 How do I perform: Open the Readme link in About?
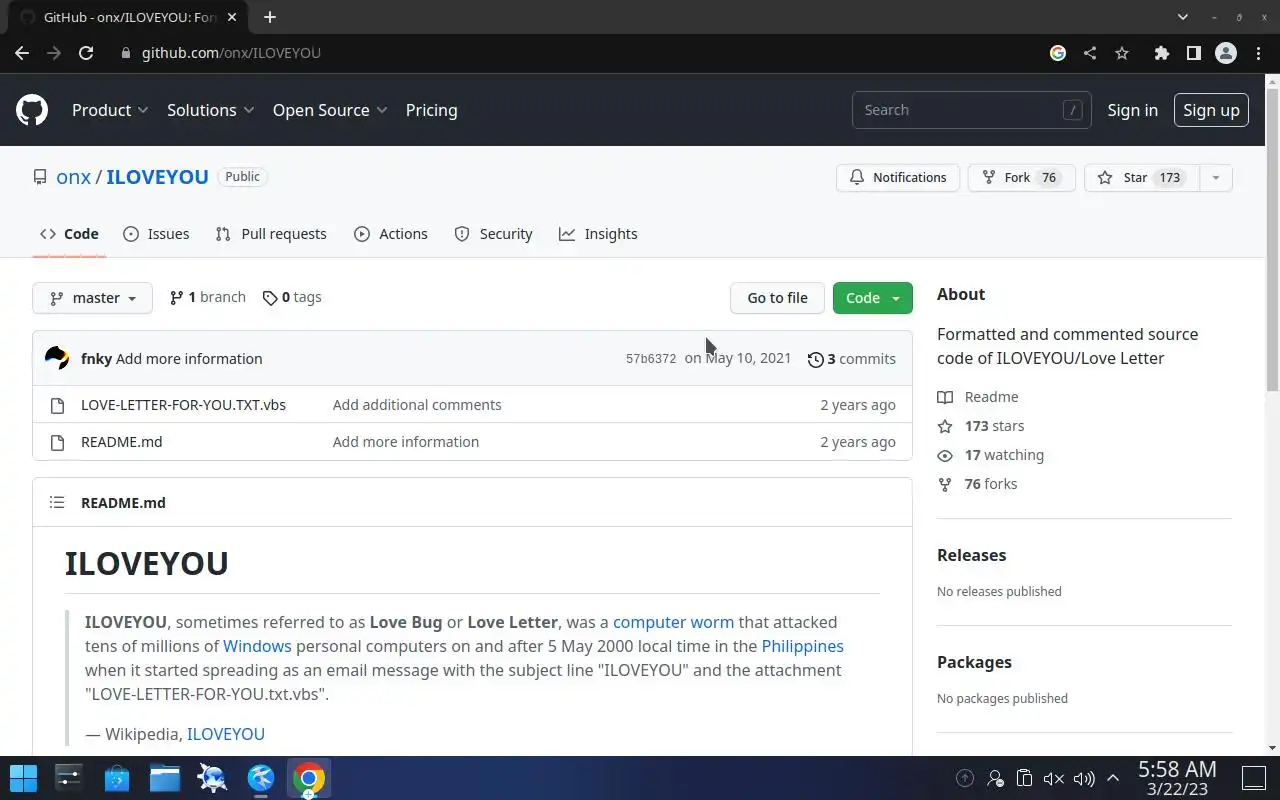[x=978, y=397]
